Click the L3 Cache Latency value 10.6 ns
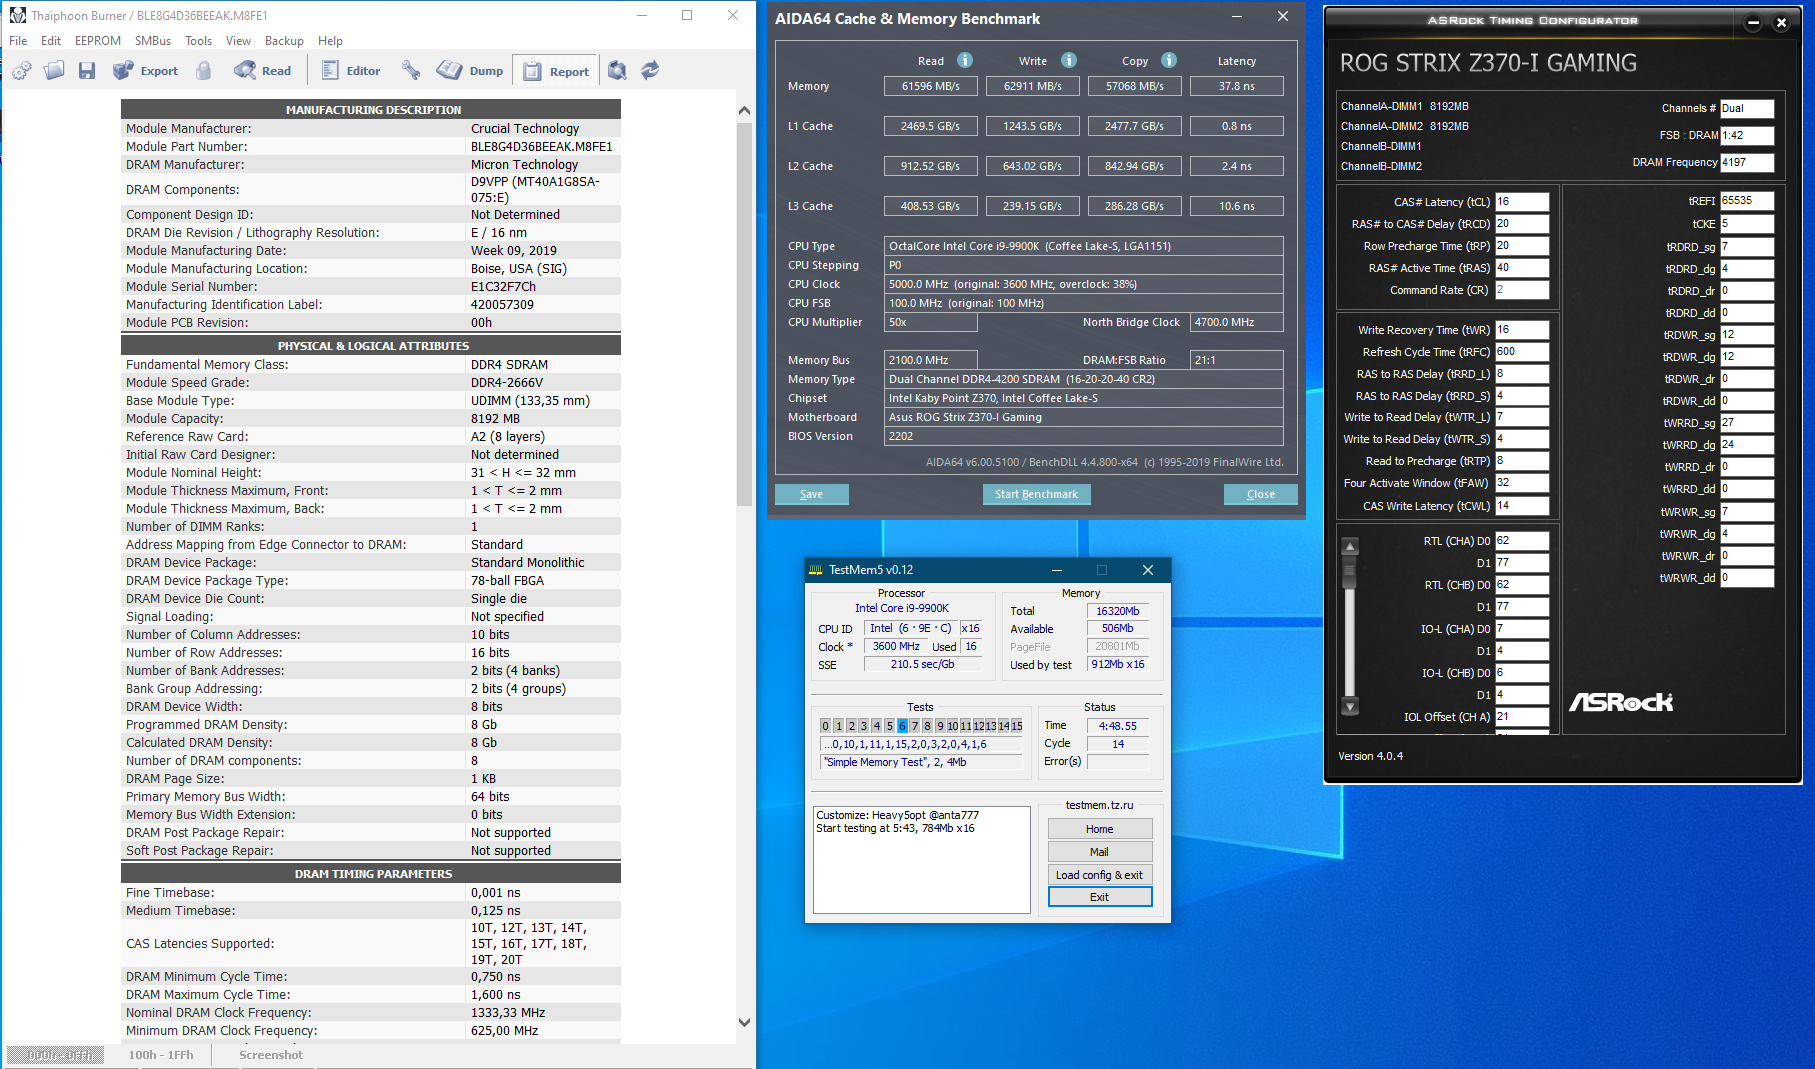The image size is (1815, 1069). [1236, 206]
